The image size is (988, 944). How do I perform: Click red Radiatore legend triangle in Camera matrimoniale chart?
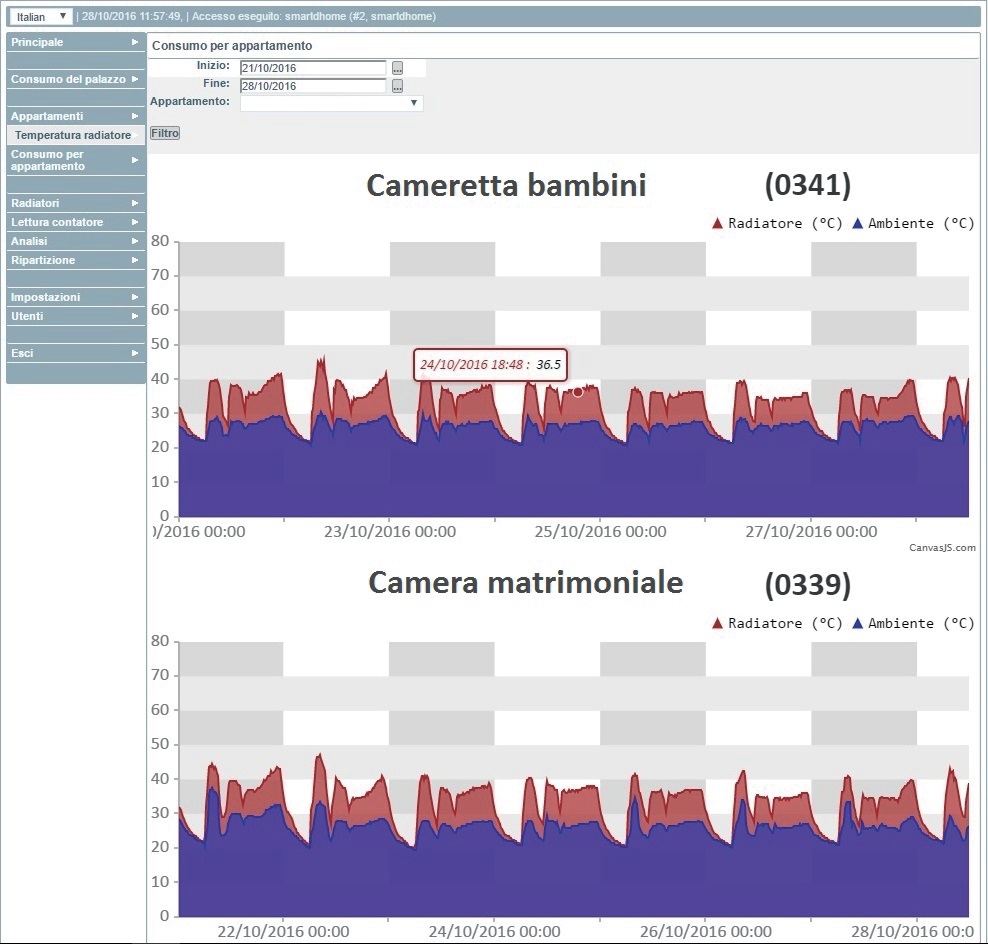tap(717, 623)
